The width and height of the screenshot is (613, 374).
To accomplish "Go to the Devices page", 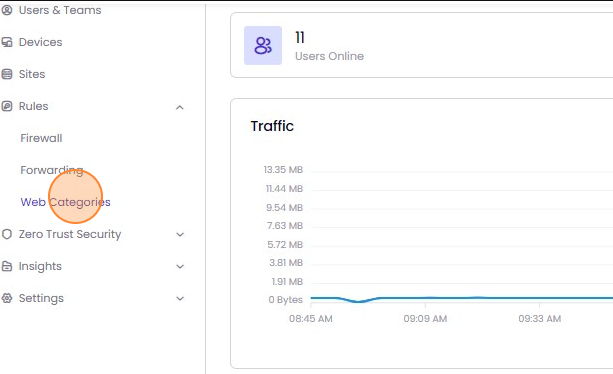I will pyautogui.click(x=40, y=42).
